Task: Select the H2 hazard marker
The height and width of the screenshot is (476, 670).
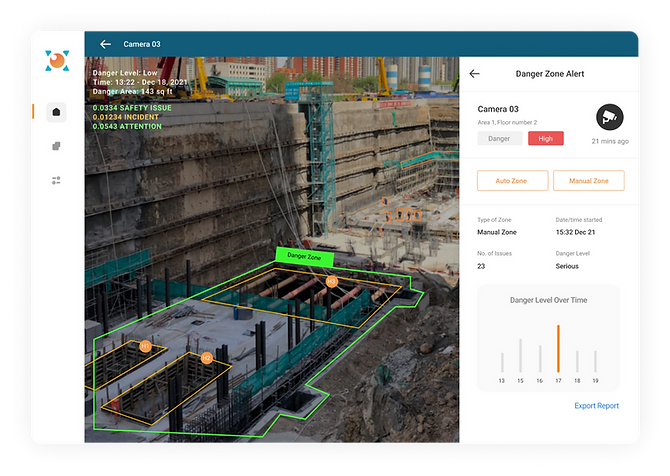Action: (206, 358)
